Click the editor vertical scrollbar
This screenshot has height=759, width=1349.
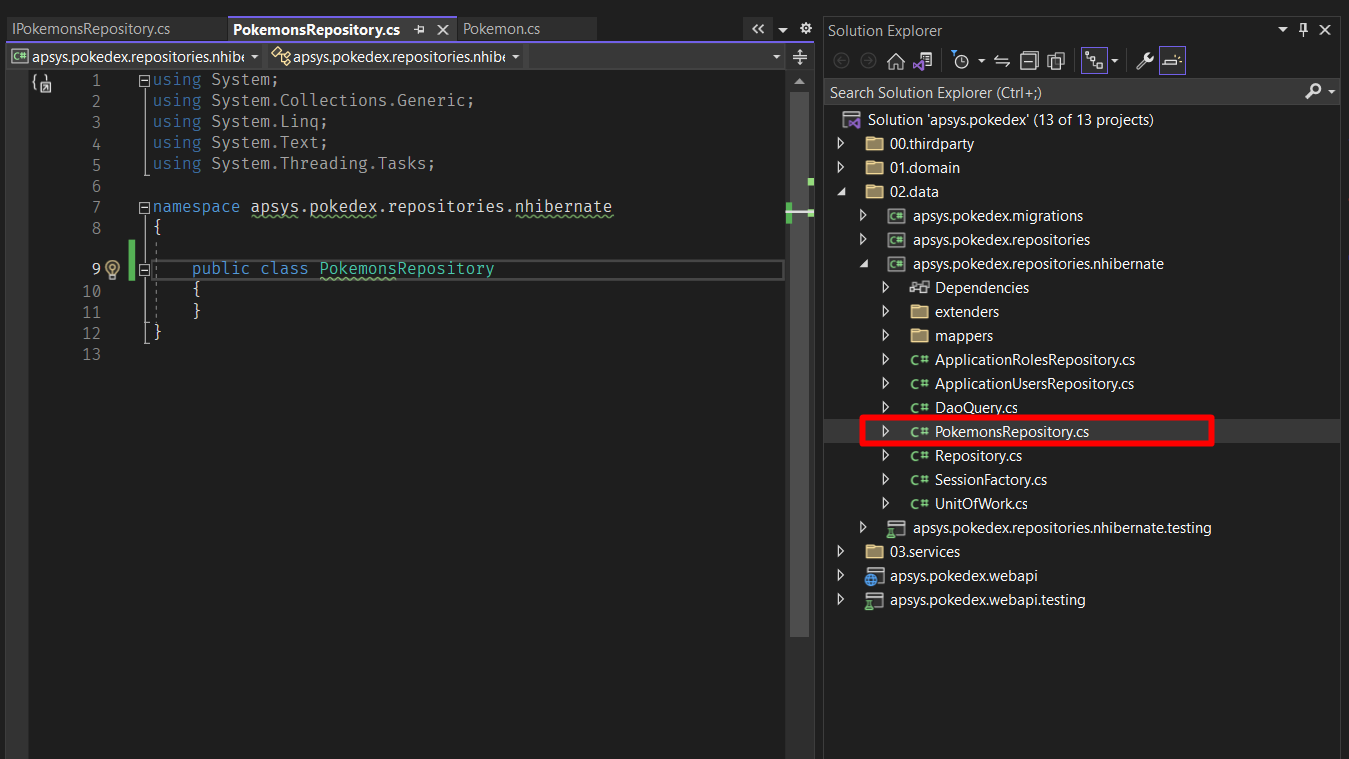799,400
